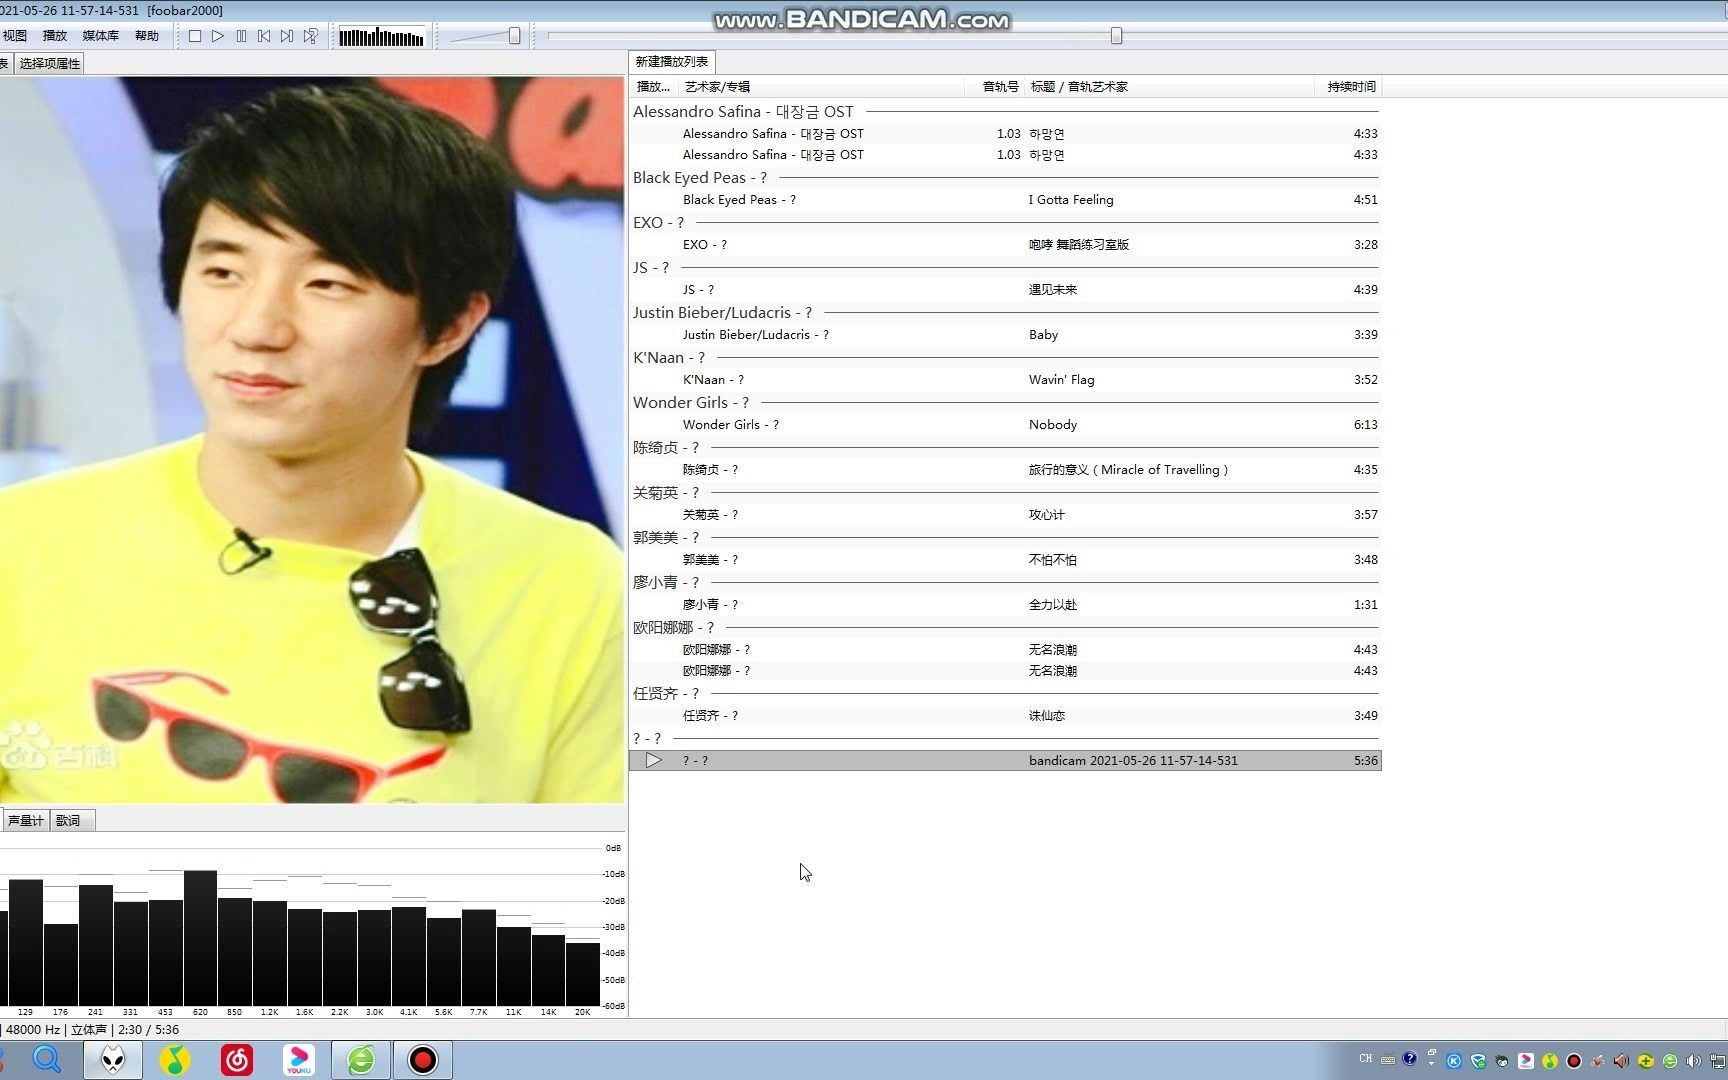The width and height of the screenshot is (1728, 1080).
Task: Open the Youku taskbar icon
Action: pyautogui.click(x=299, y=1059)
